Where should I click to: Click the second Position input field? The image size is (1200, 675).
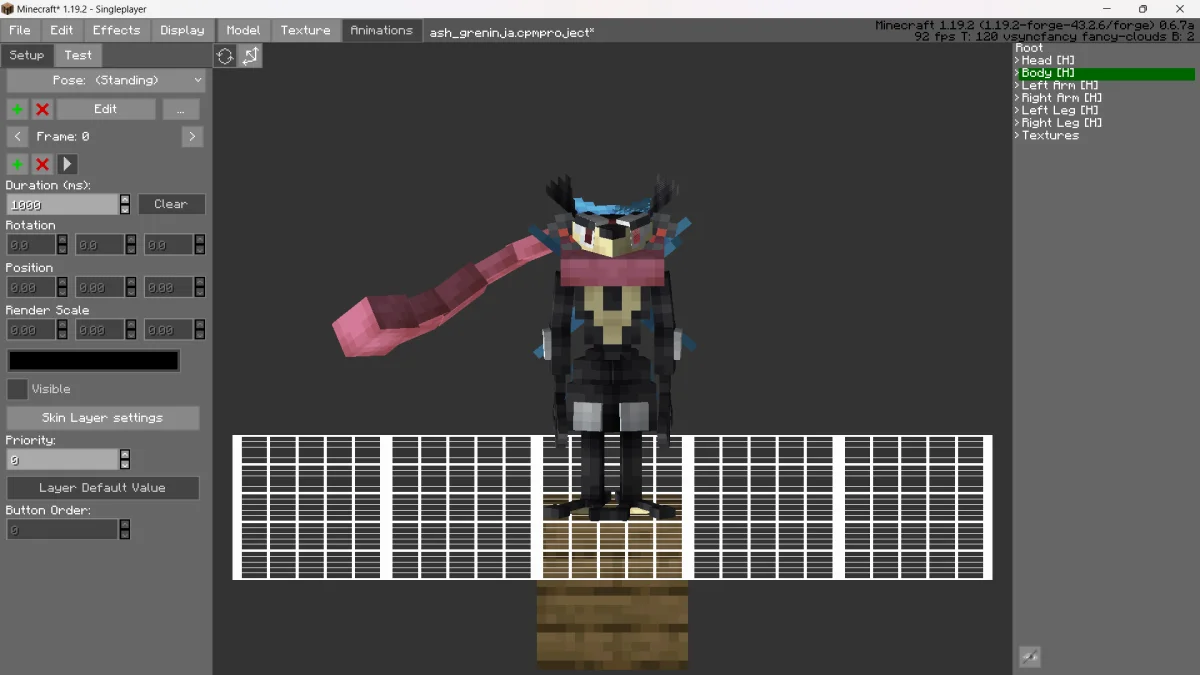point(100,287)
